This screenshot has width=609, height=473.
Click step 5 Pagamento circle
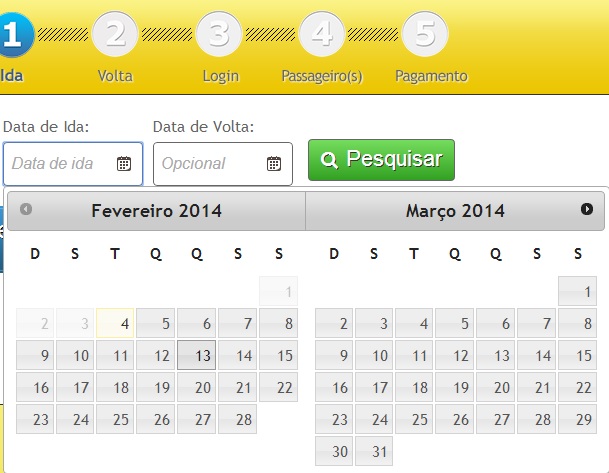[x=426, y=34]
